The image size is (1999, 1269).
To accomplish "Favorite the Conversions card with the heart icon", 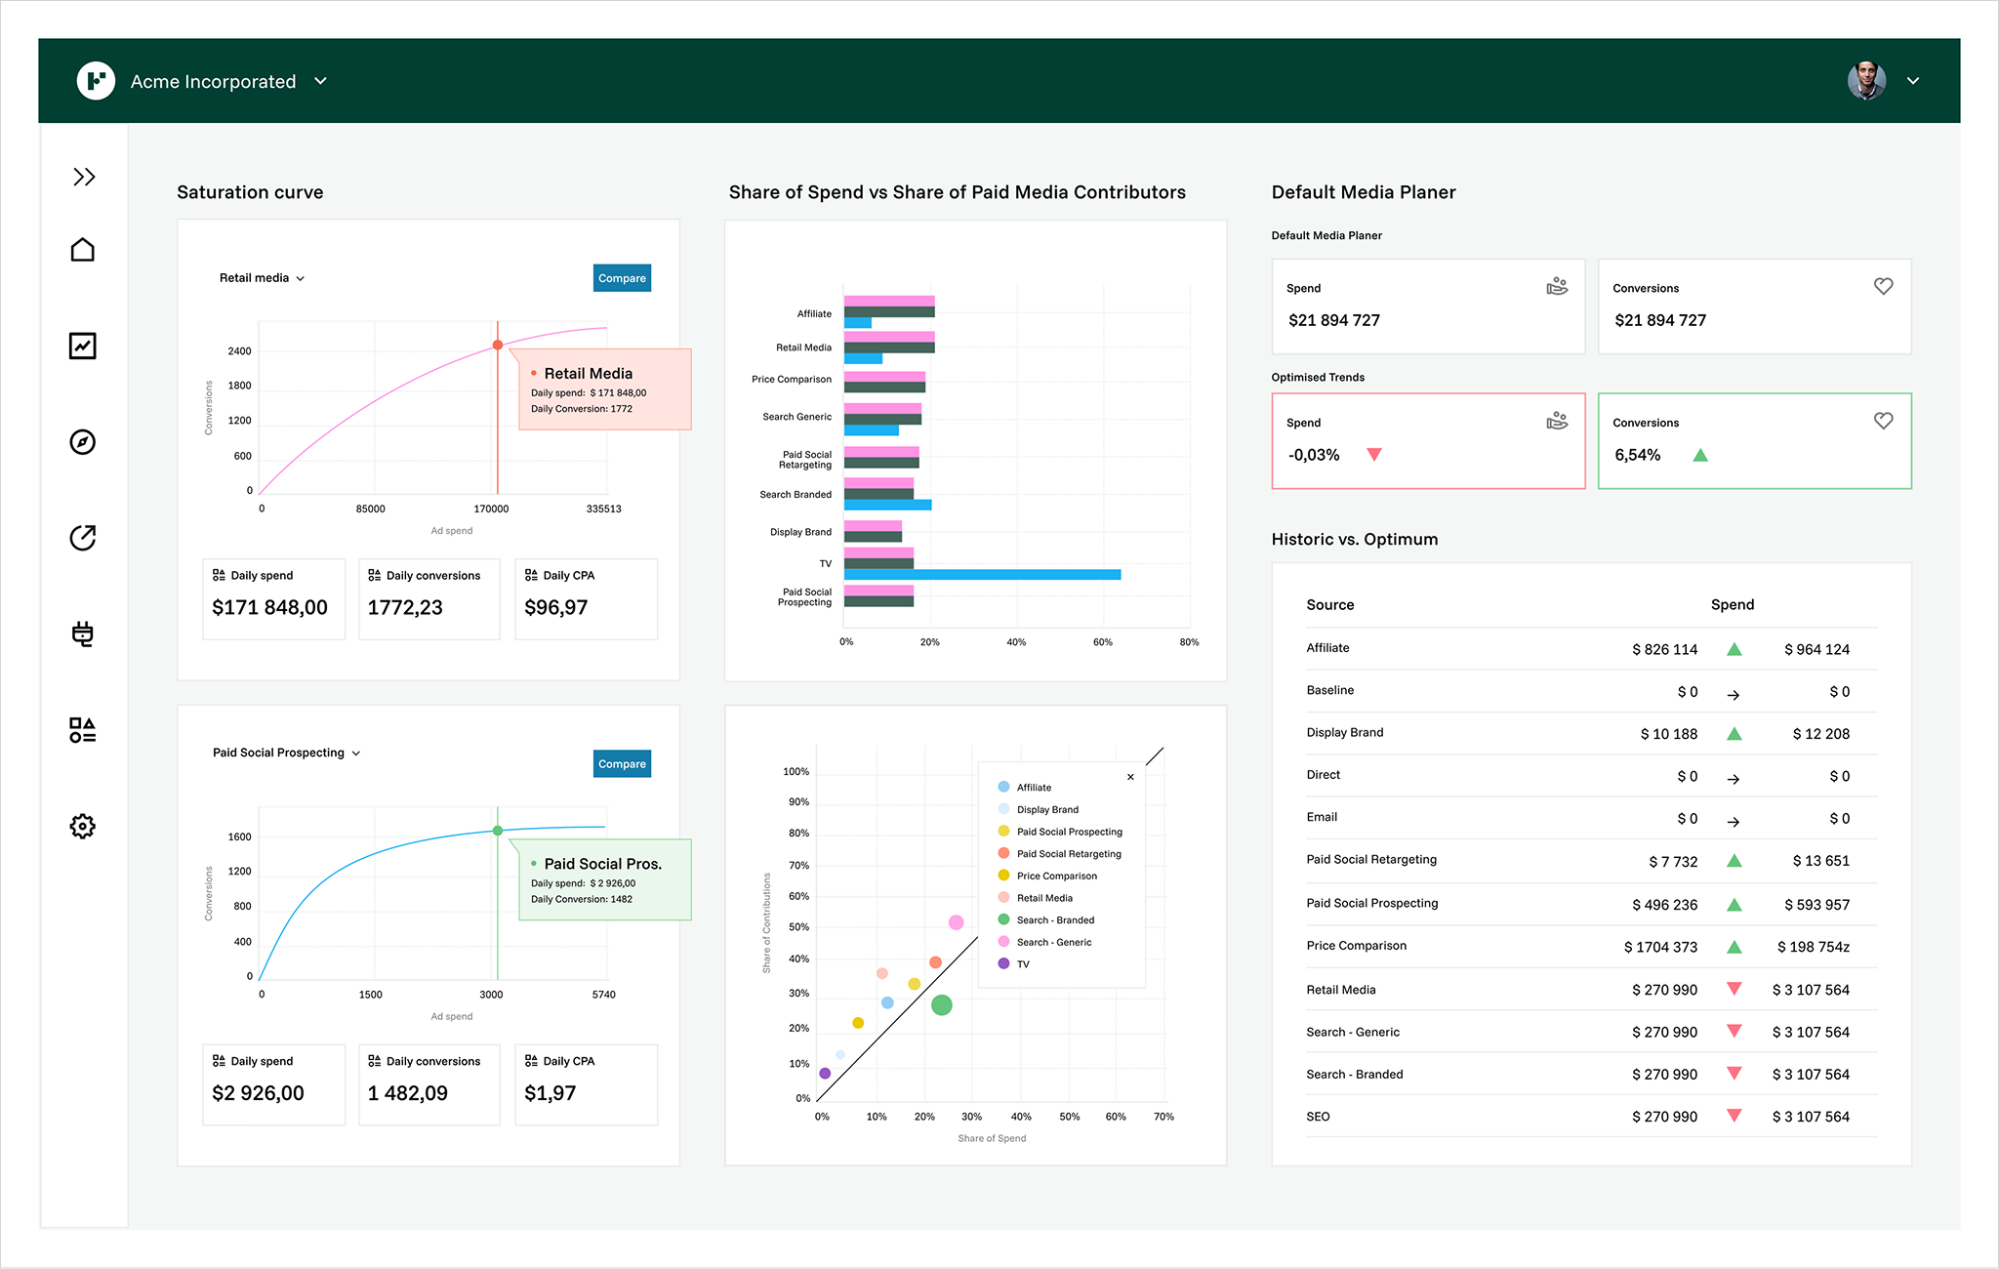I will (1883, 286).
